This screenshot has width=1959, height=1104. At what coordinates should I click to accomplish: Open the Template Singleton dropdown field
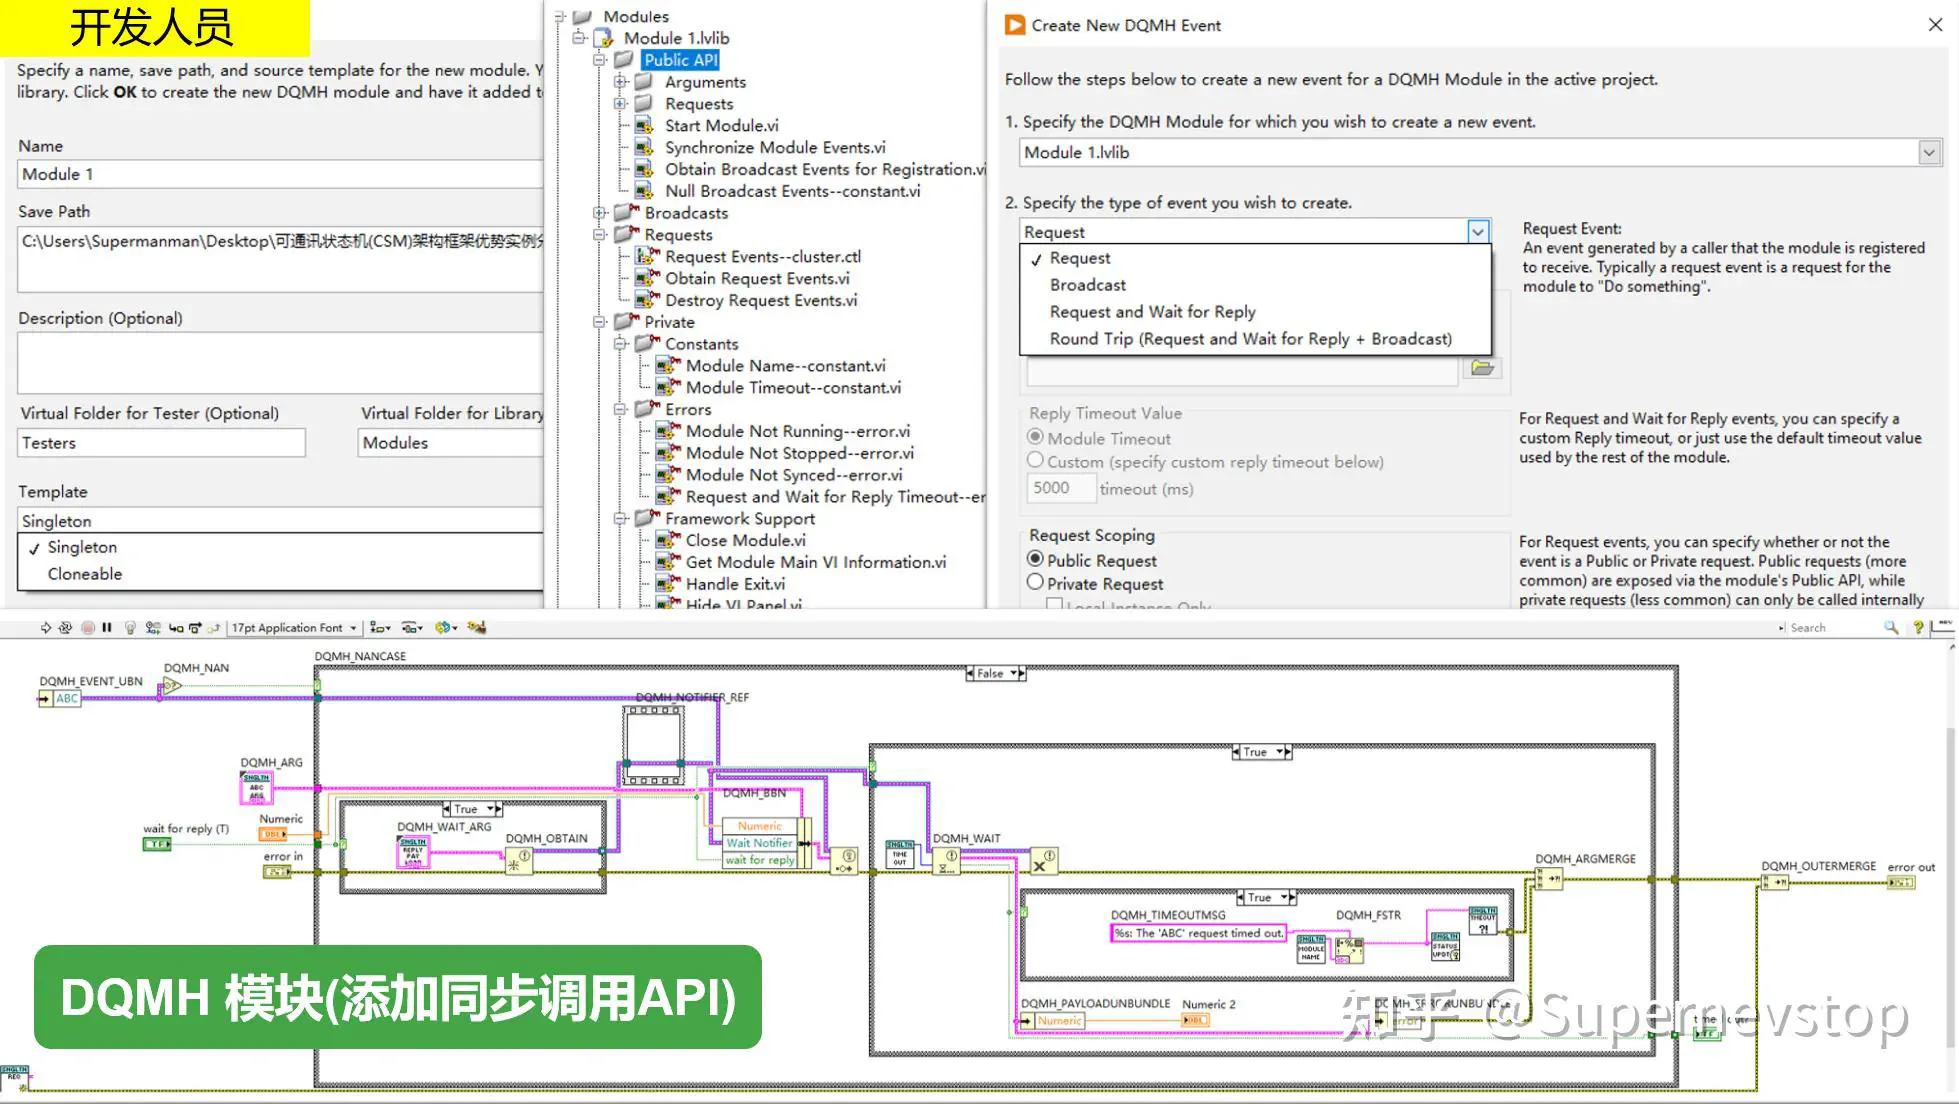(280, 520)
